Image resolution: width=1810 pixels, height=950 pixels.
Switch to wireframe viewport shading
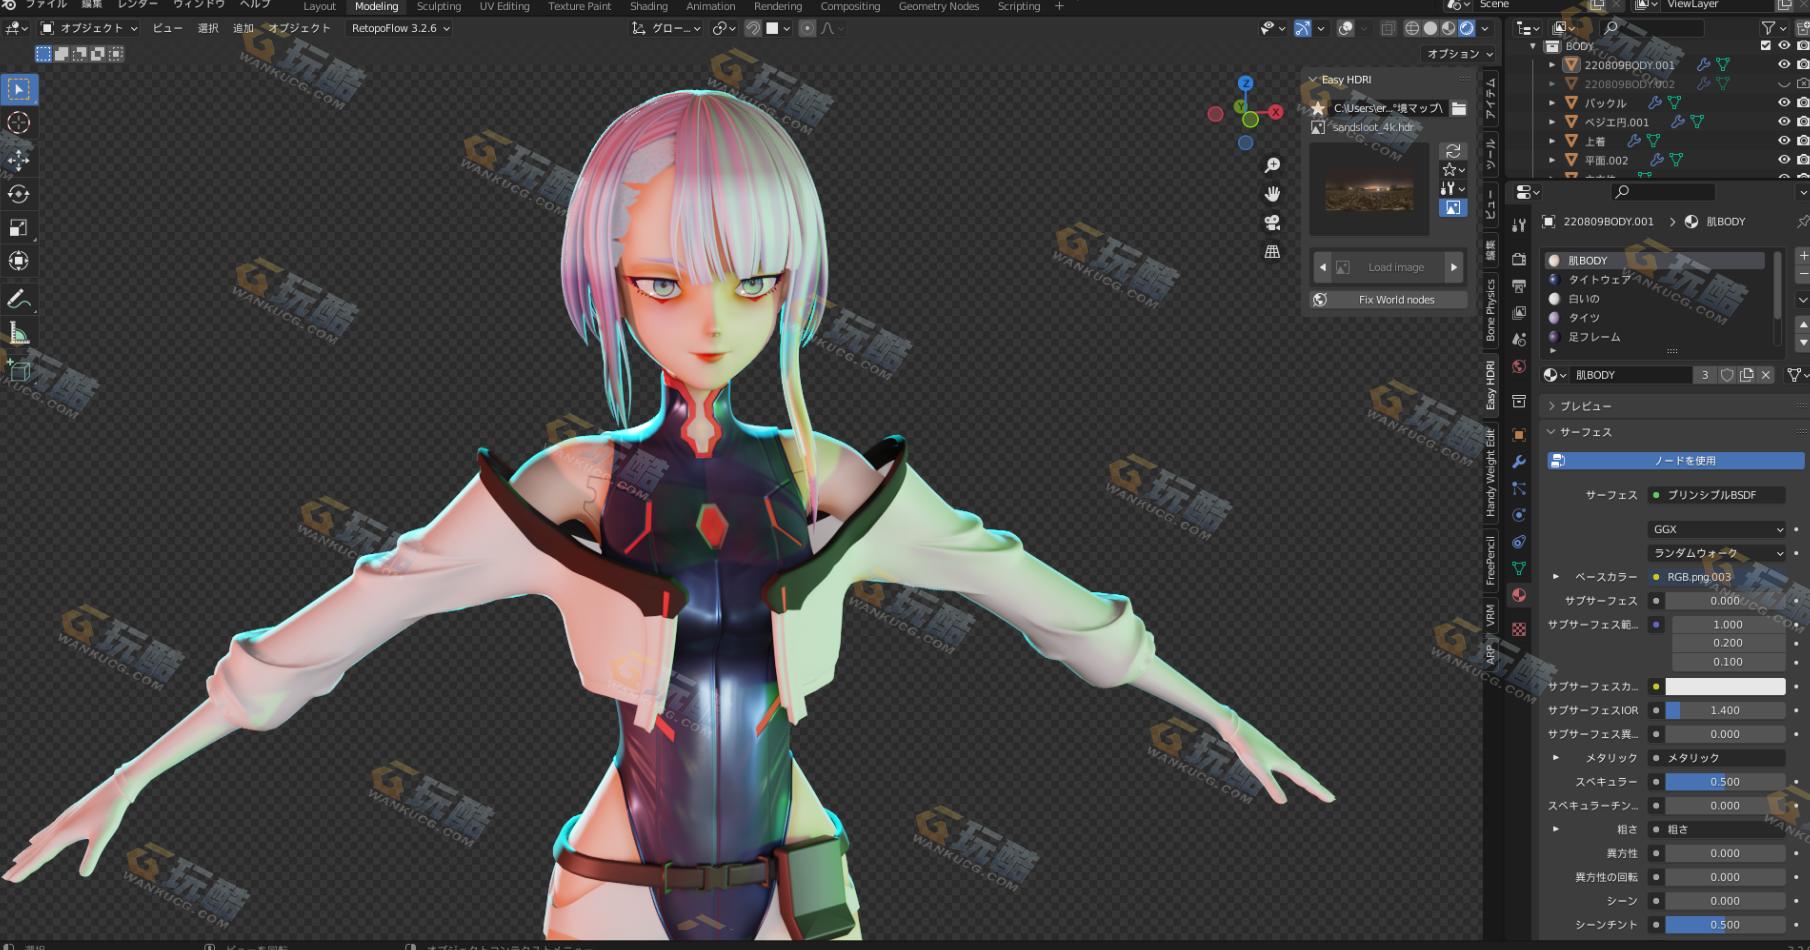point(1412,28)
